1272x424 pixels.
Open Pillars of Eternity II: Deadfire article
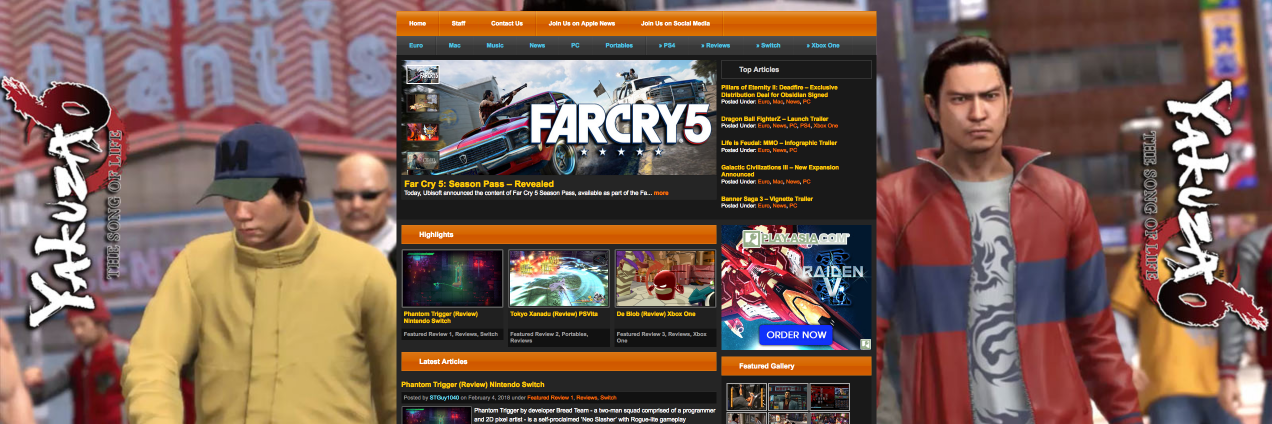coord(779,90)
